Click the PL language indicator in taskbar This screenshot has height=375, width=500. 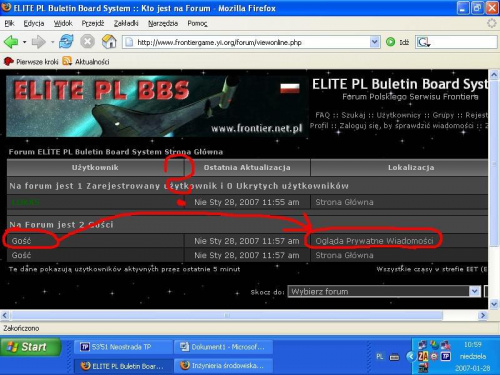379,356
